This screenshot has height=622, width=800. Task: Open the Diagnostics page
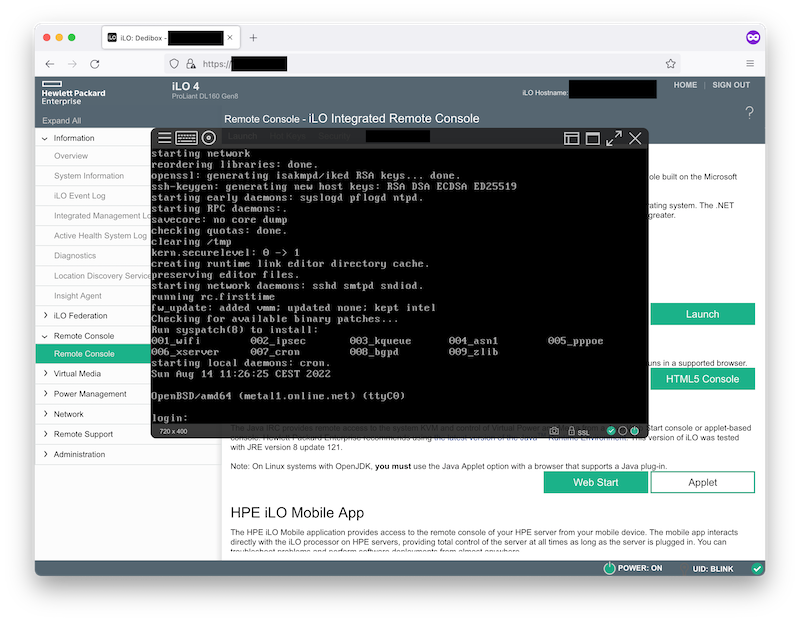(75, 256)
